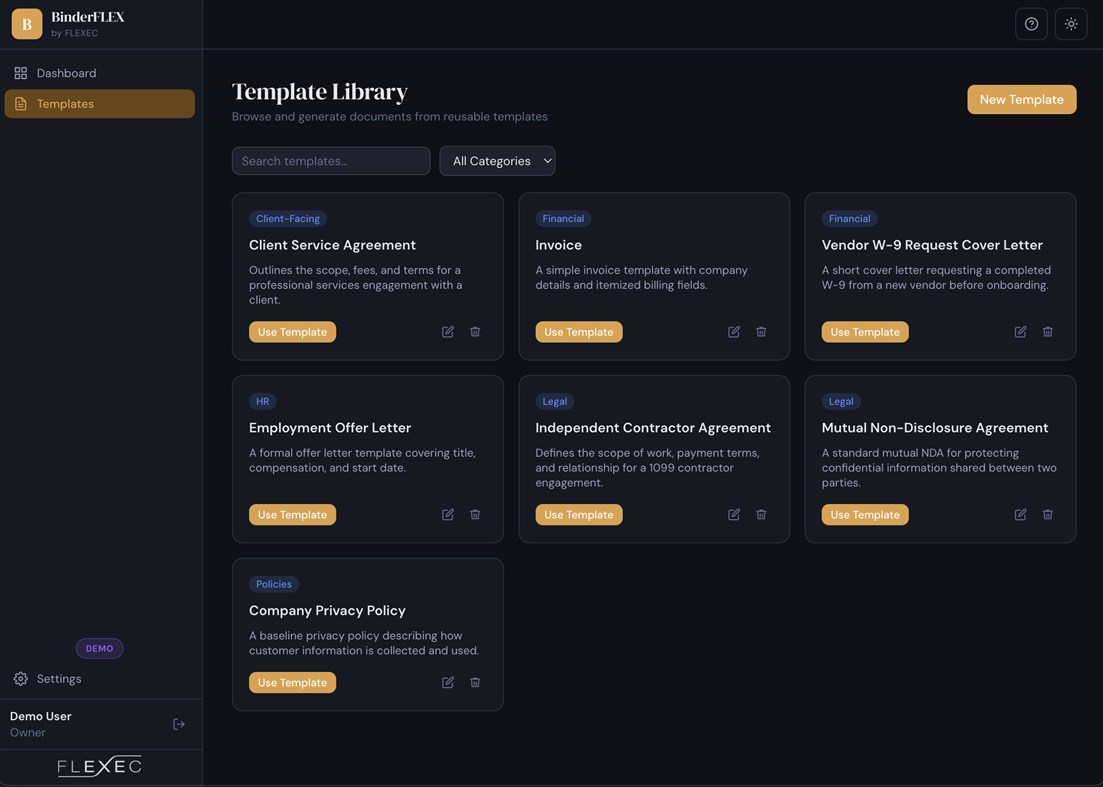Click the log out icon beside Demo User
This screenshot has height=787, width=1103.
point(179,724)
